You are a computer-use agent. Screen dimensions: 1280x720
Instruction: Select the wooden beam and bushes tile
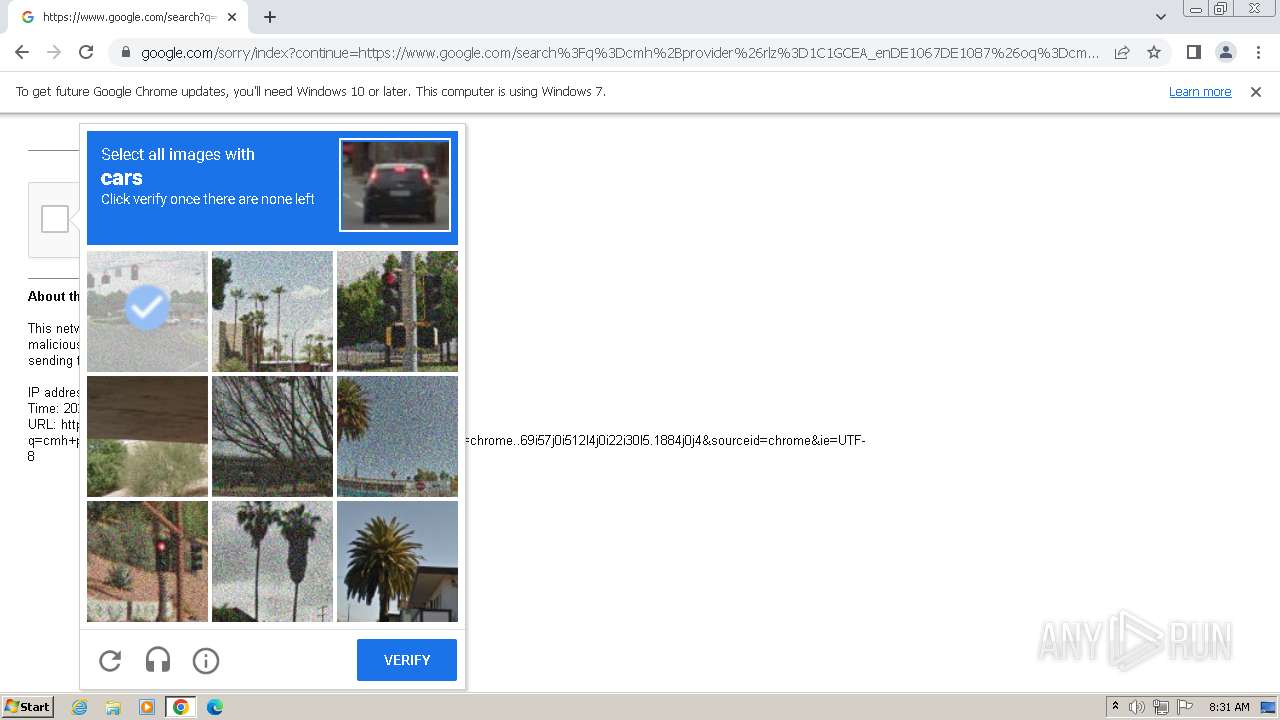(x=147, y=436)
